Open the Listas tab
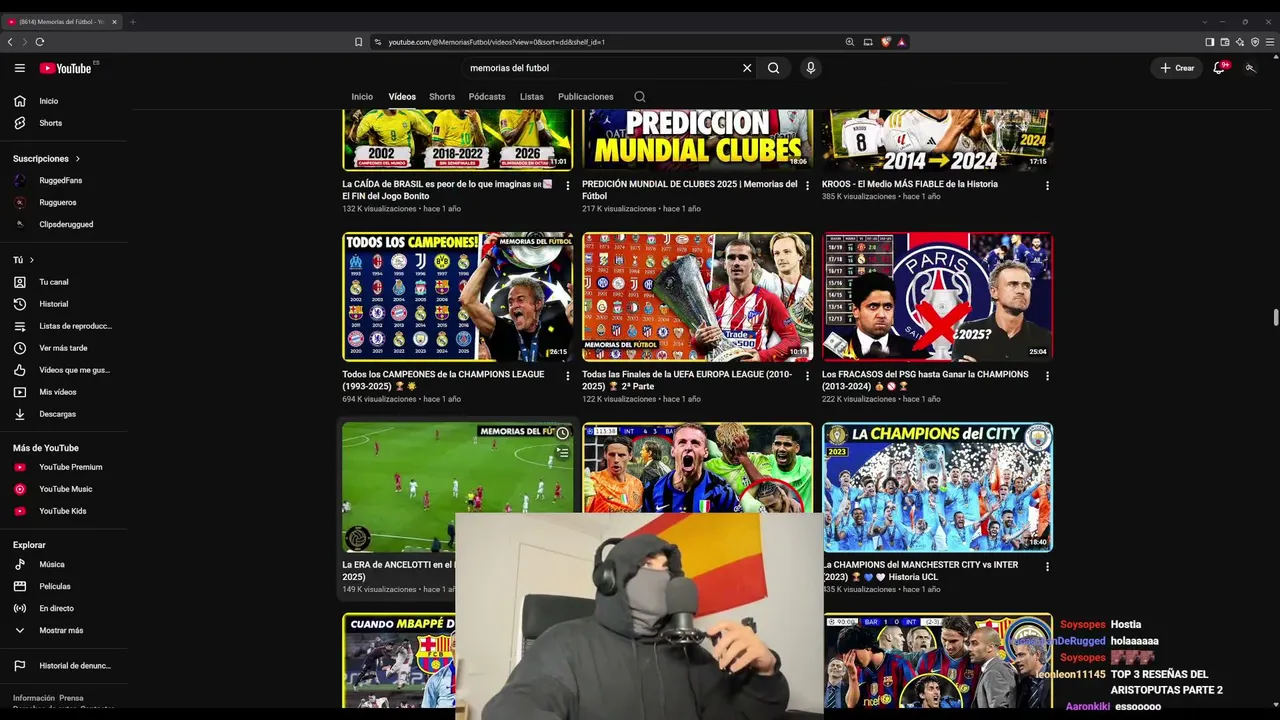This screenshot has width=1280, height=720. click(x=532, y=97)
